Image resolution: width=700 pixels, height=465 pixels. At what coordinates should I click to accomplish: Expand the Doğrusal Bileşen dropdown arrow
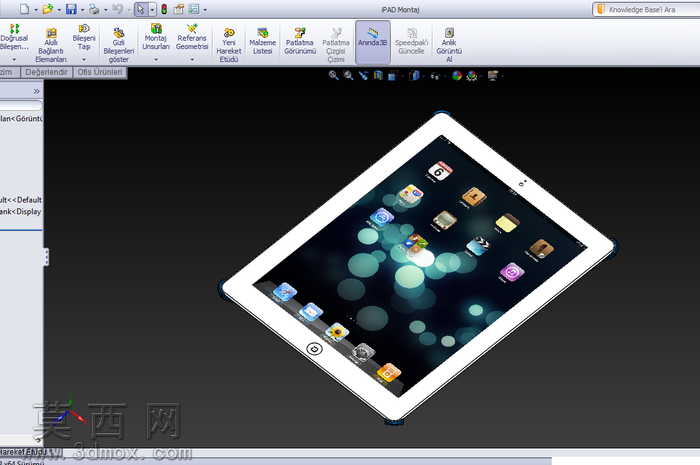14,59
